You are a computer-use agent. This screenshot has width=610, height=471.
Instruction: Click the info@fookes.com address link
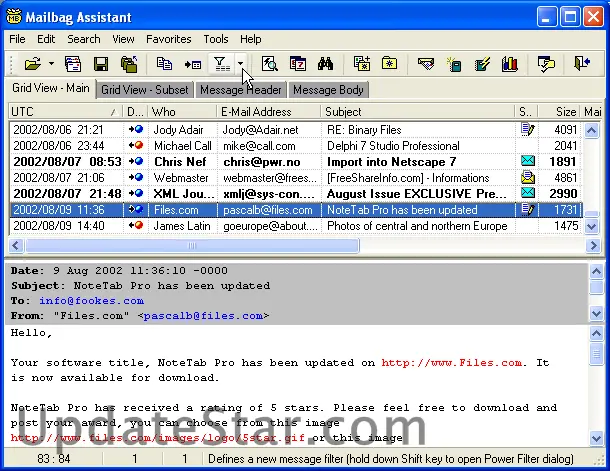(91, 301)
